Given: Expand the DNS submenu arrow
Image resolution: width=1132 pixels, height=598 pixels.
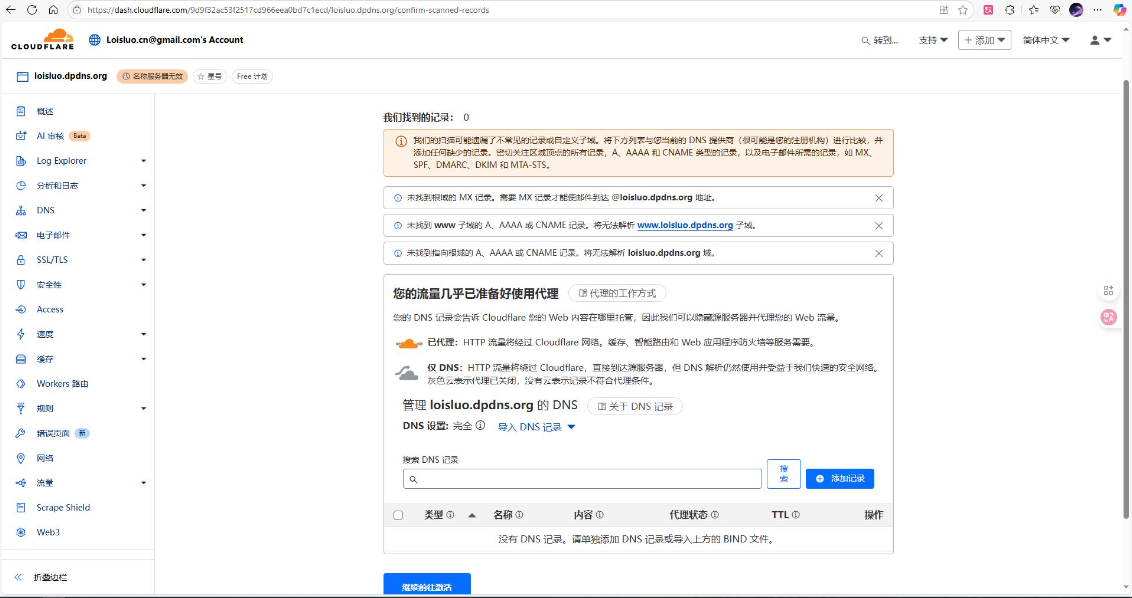Looking at the screenshot, I should click(143, 210).
